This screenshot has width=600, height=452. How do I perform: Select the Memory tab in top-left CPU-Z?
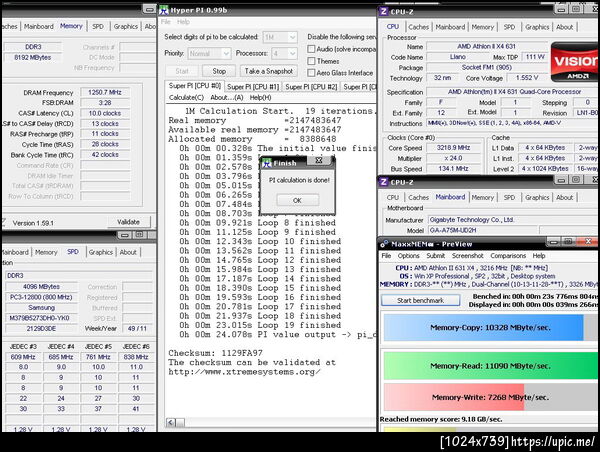click(71, 26)
